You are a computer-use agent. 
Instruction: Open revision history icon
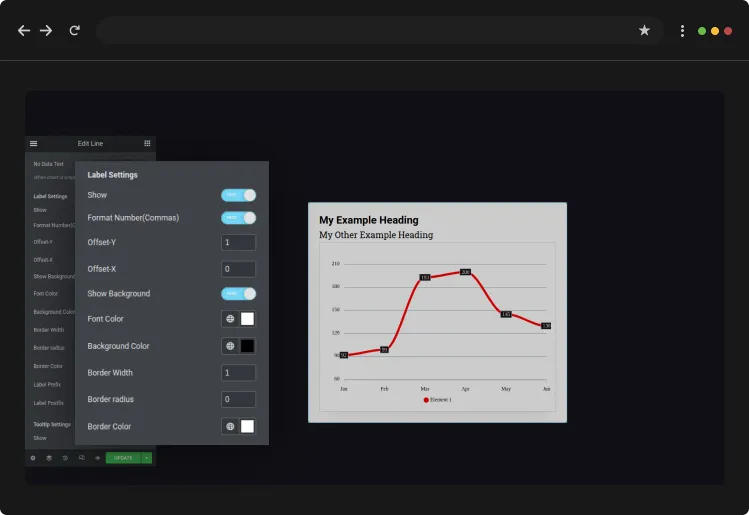tap(65, 458)
